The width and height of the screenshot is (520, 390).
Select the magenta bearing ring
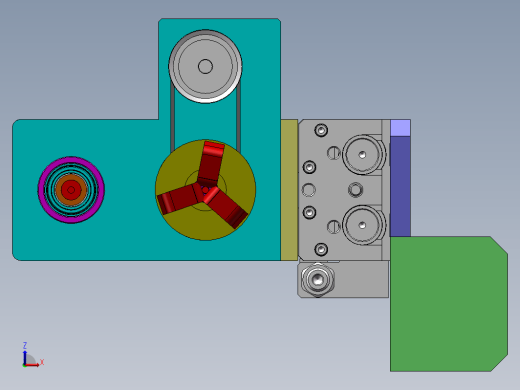[x=71, y=190]
